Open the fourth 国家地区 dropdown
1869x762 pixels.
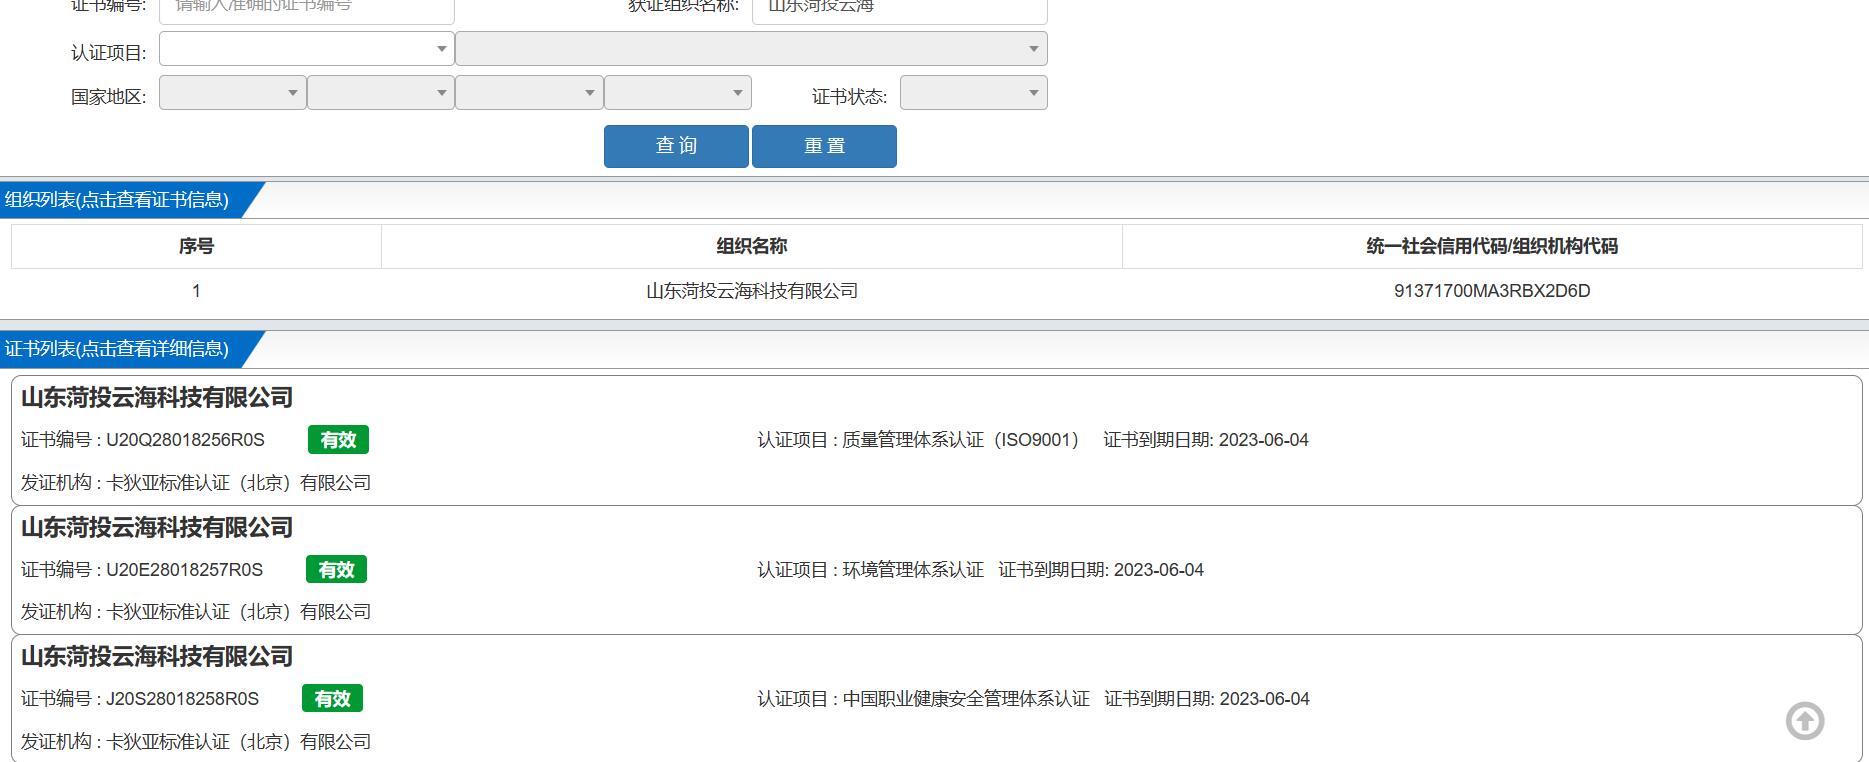tap(678, 93)
